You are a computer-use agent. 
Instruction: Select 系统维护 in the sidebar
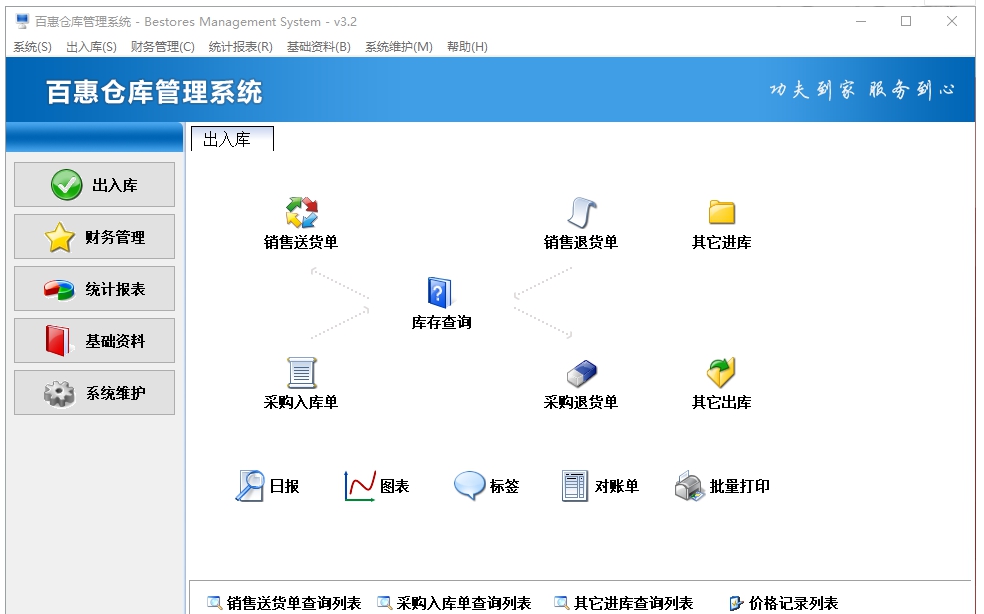pyautogui.click(x=93, y=392)
